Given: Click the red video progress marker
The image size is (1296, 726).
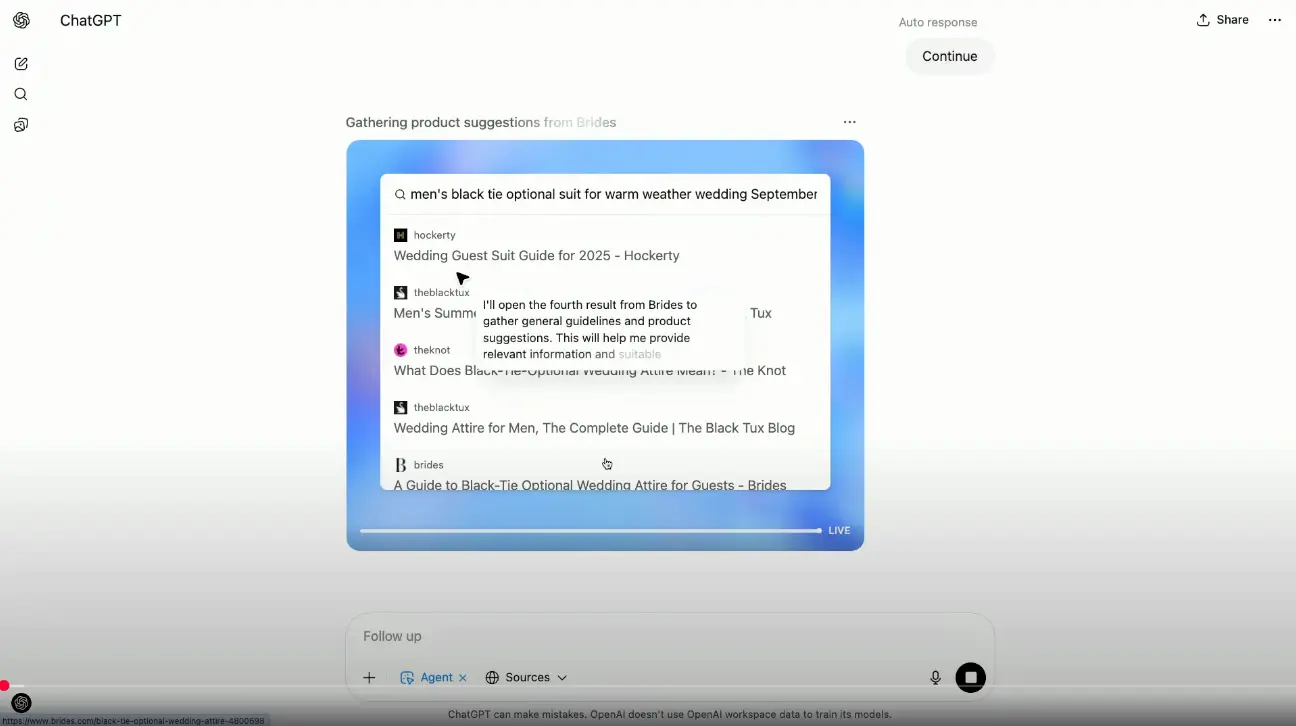Looking at the screenshot, I should point(5,686).
